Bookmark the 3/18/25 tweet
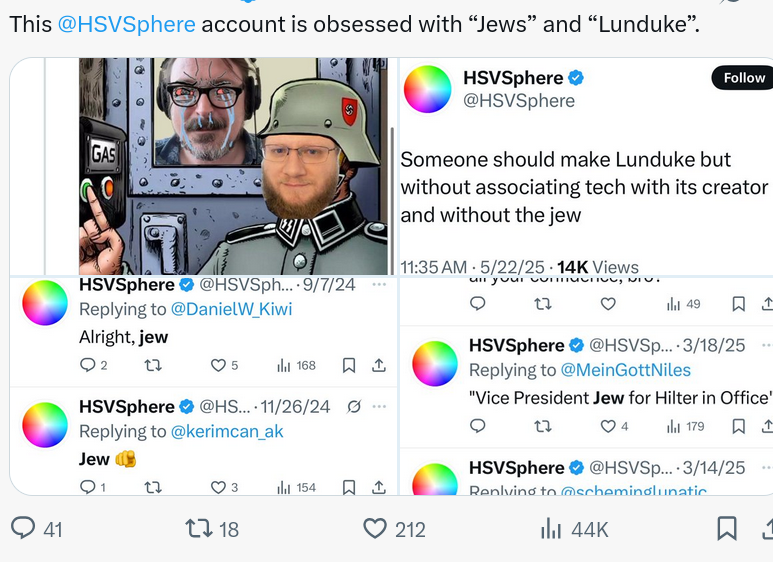The image size is (773, 575). tap(738, 426)
